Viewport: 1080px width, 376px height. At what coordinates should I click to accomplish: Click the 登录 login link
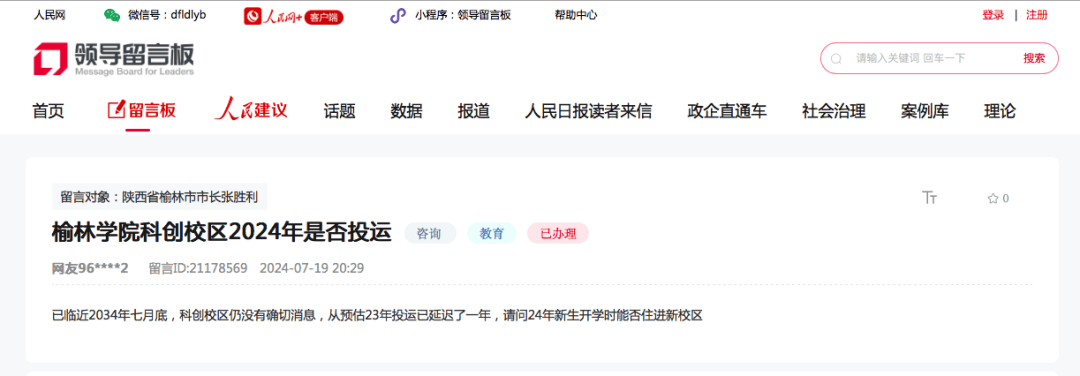pos(993,15)
